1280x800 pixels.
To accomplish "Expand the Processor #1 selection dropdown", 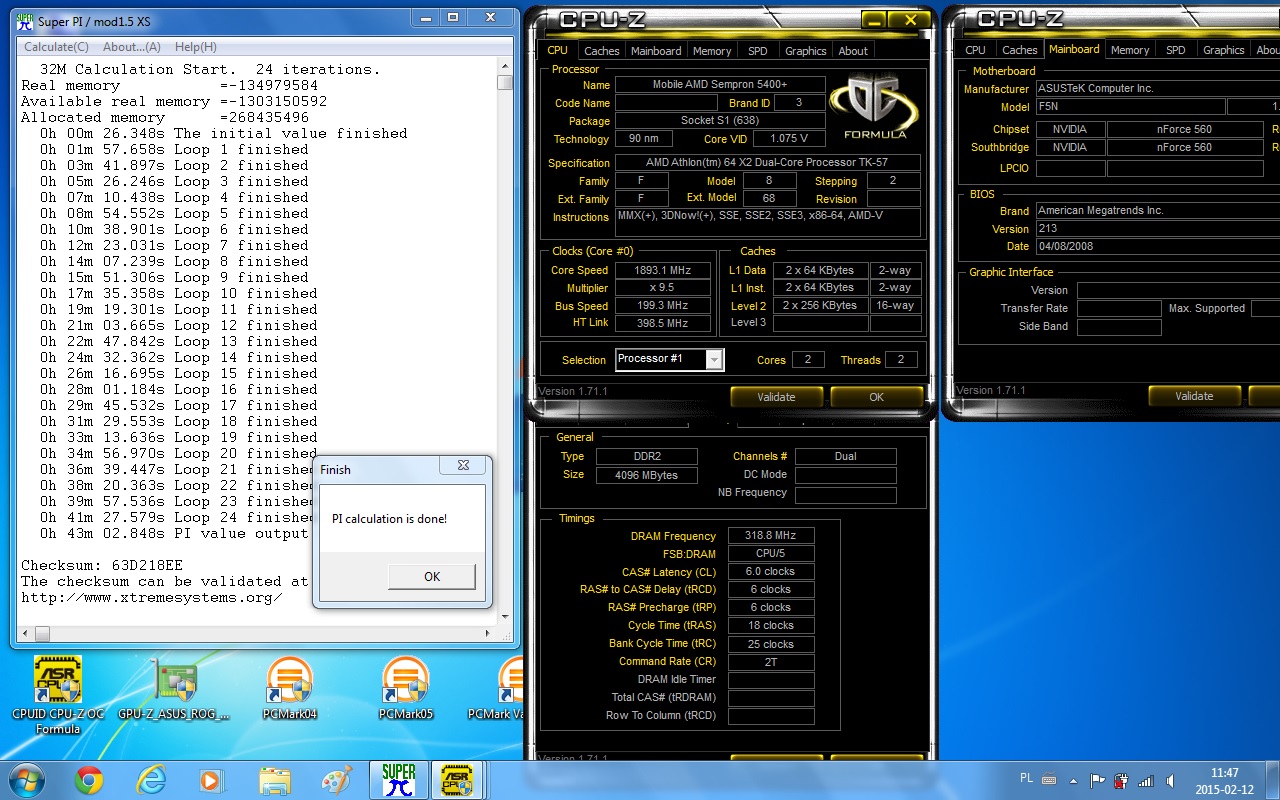I will click(x=714, y=360).
